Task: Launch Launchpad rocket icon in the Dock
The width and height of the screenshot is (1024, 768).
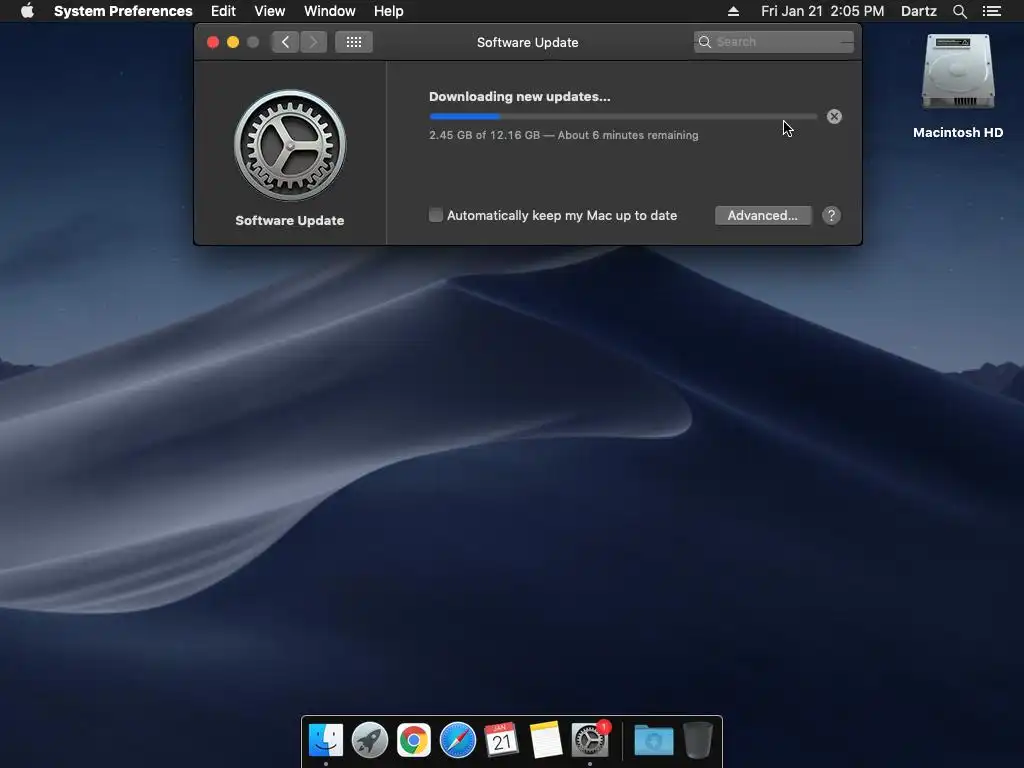Action: coord(370,740)
